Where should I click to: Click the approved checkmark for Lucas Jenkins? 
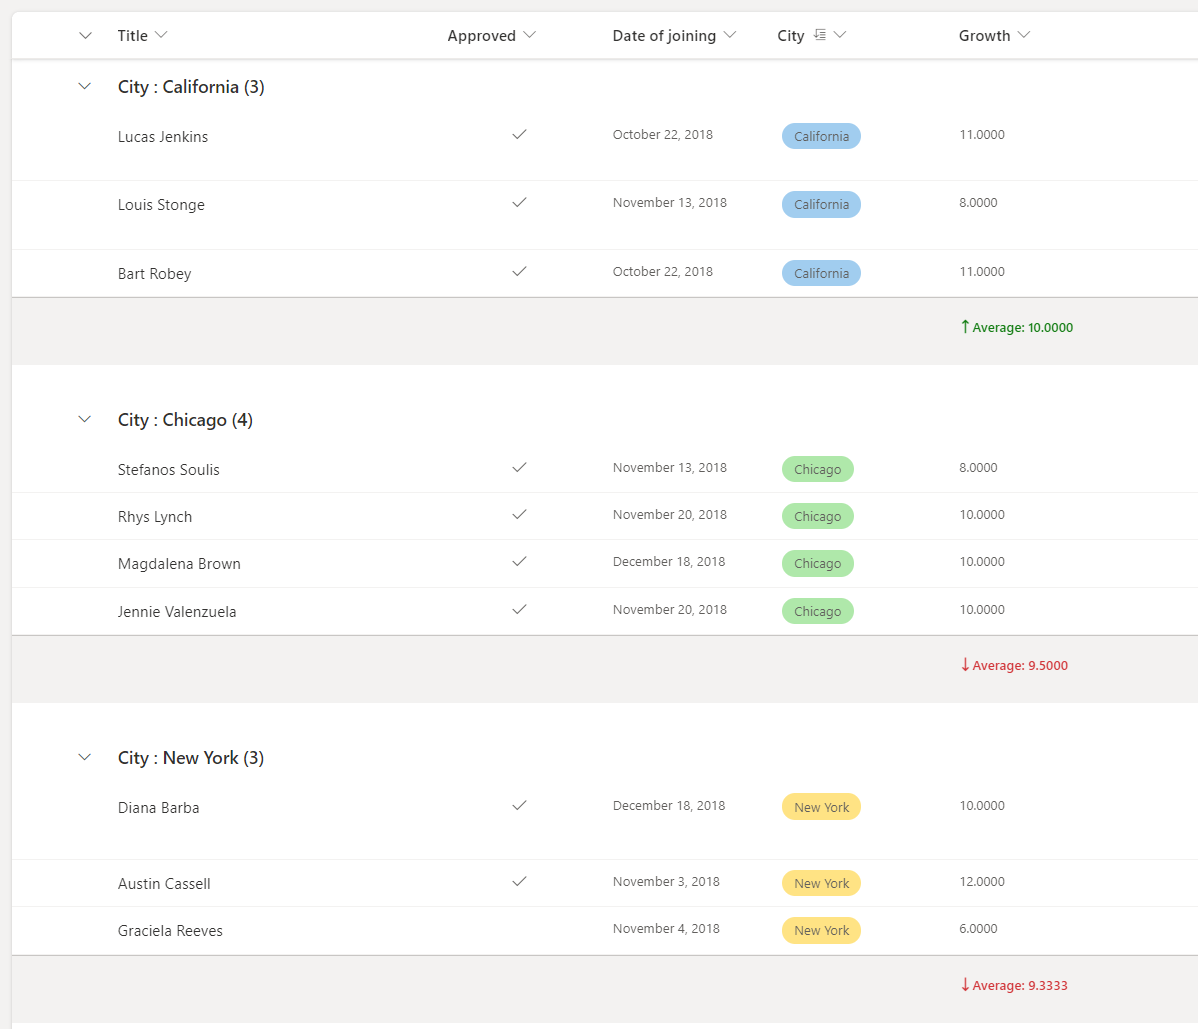click(519, 135)
